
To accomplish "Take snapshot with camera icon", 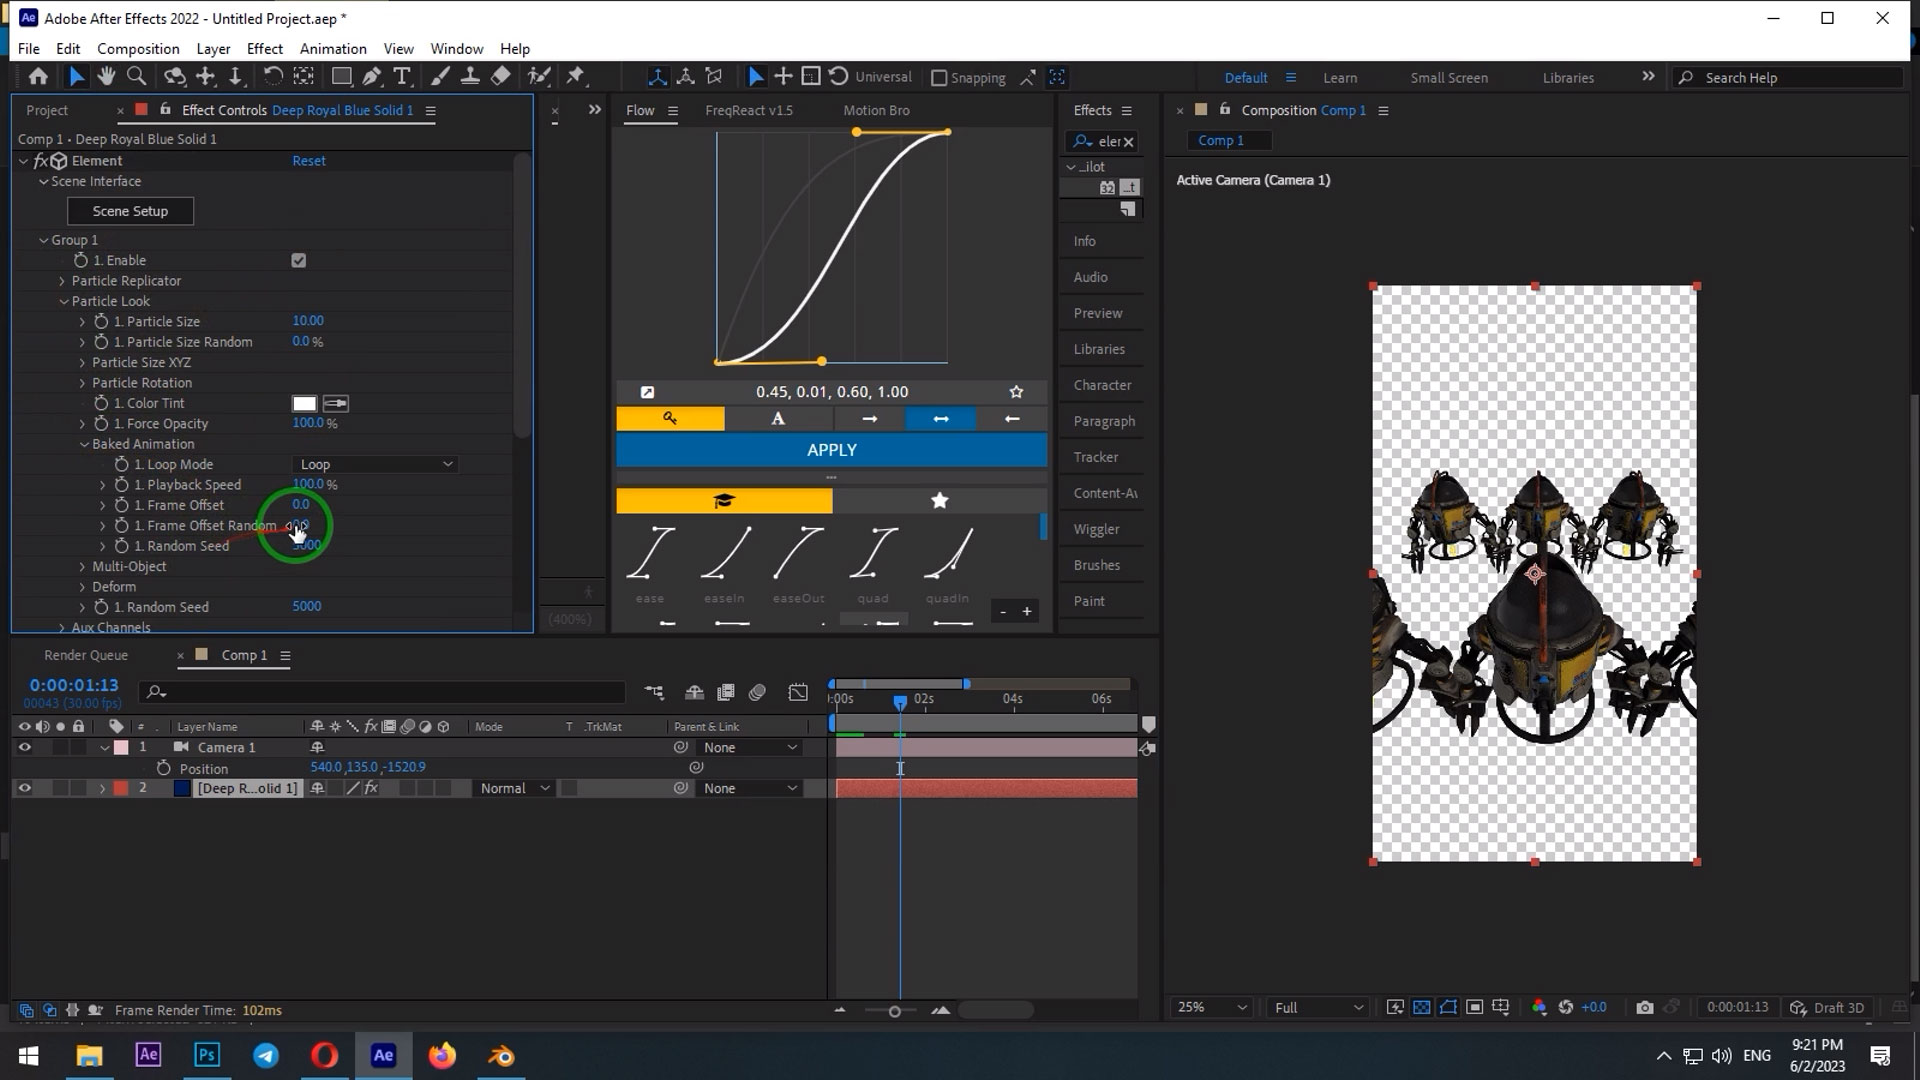I will tap(1644, 1007).
